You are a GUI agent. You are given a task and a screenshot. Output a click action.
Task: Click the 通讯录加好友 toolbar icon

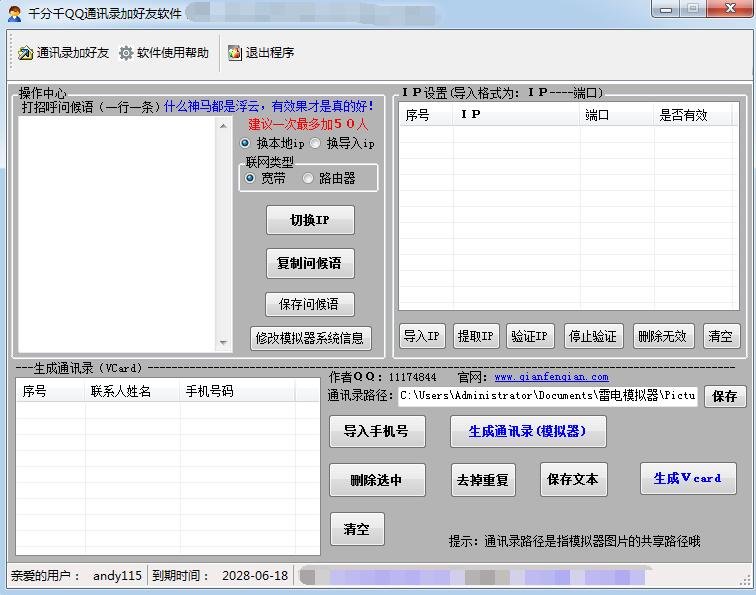[25, 53]
